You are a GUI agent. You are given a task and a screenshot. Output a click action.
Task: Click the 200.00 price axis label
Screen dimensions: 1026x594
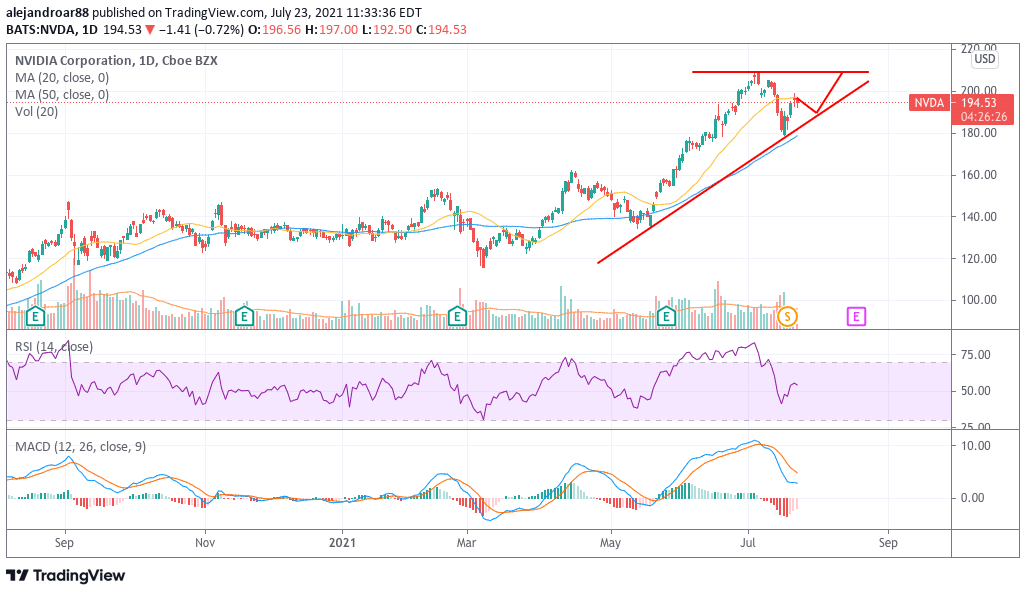coord(978,91)
